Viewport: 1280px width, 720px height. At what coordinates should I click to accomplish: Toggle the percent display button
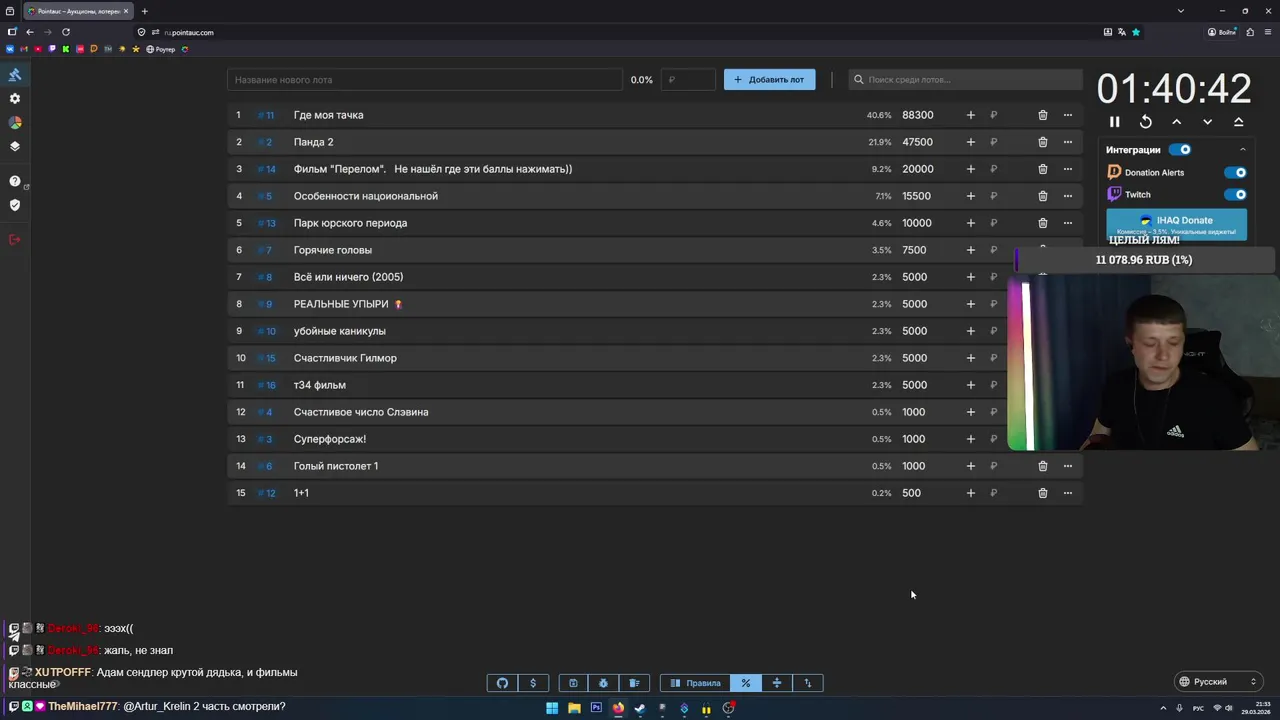tap(745, 683)
